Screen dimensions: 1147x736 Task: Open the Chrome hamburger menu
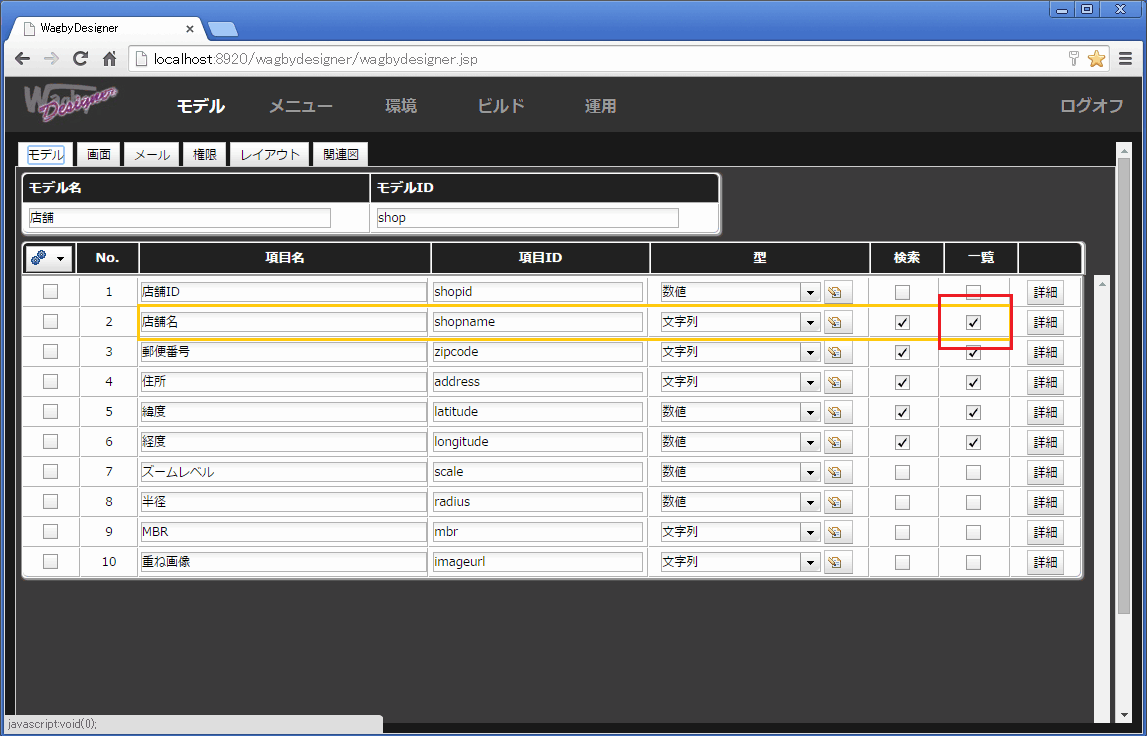1125,59
